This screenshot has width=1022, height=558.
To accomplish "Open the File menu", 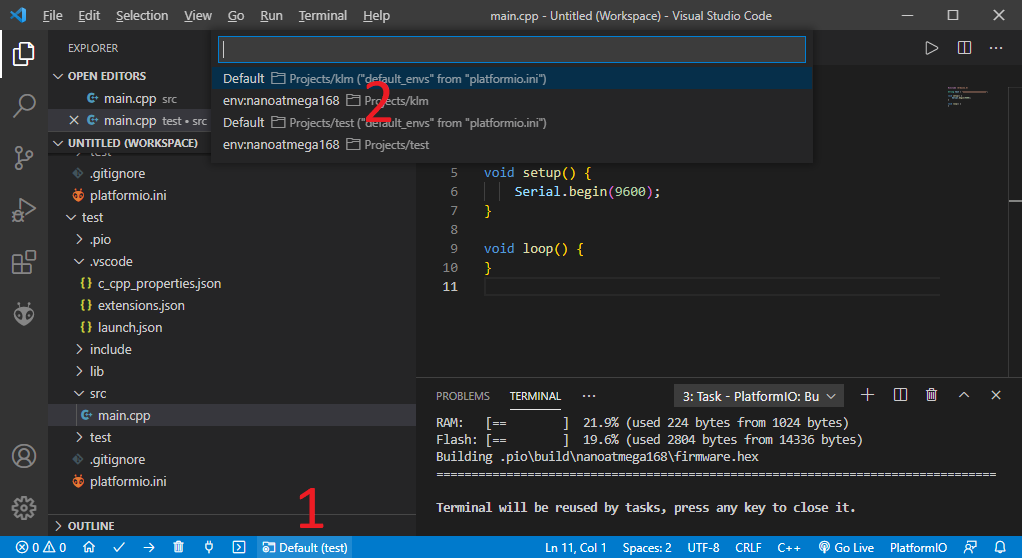I will tap(53, 16).
